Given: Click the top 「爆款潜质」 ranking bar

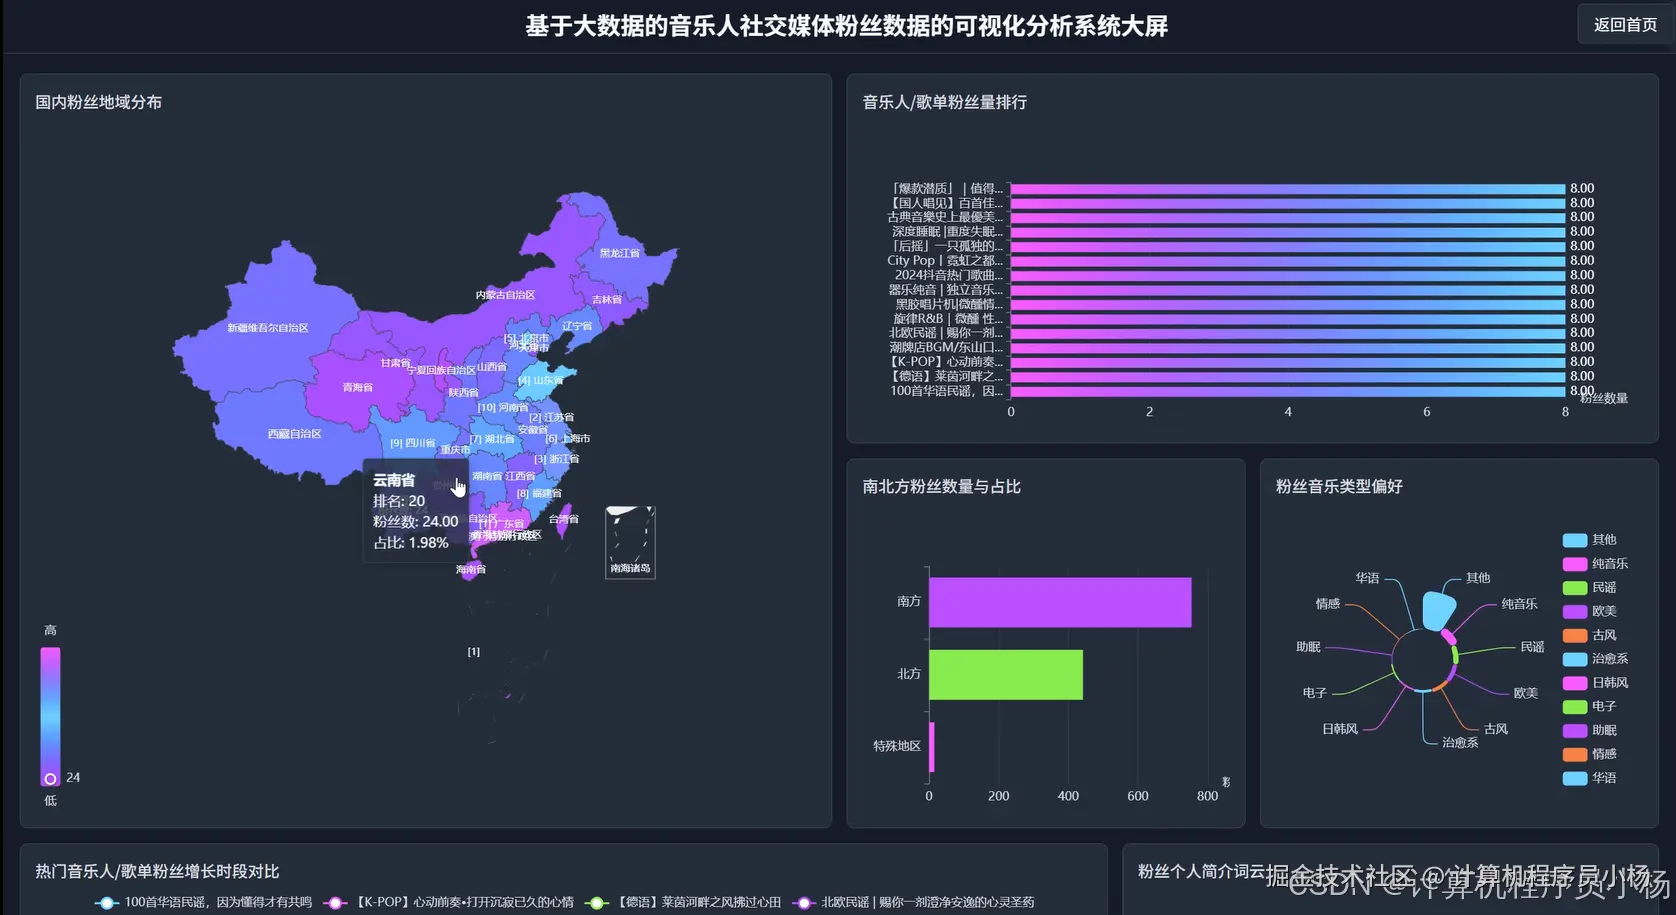Looking at the screenshot, I should click(1285, 187).
